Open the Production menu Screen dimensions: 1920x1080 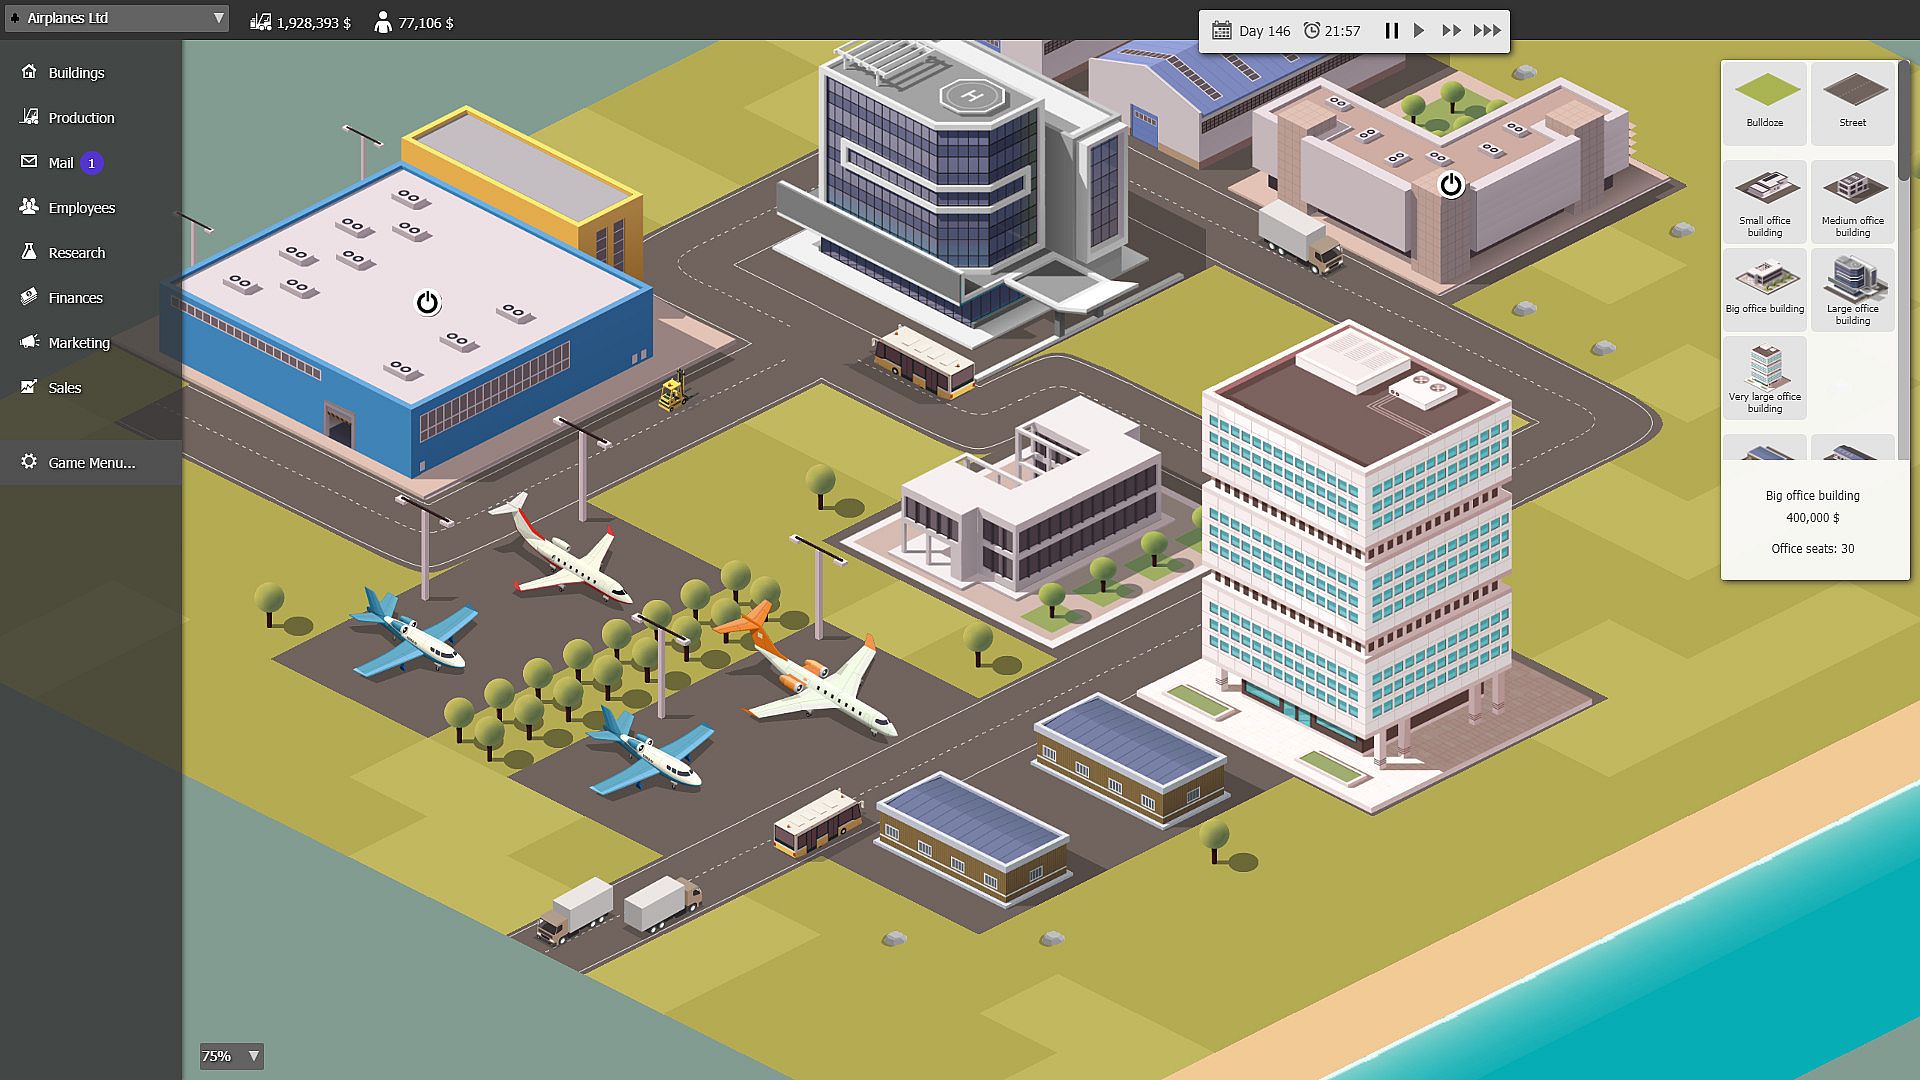(x=81, y=118)
